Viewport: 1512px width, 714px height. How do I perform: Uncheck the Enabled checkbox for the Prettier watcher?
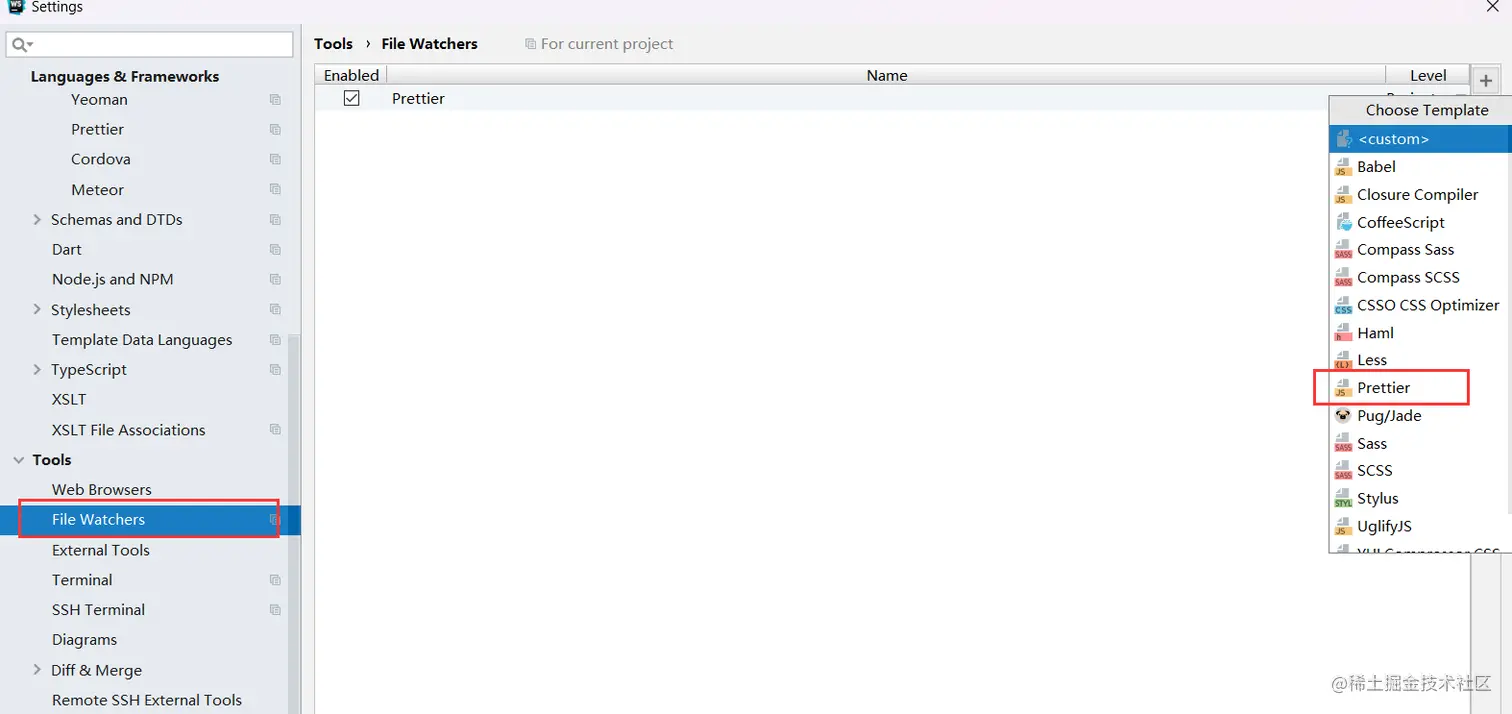pyautogui.click(x=352, y=98)
